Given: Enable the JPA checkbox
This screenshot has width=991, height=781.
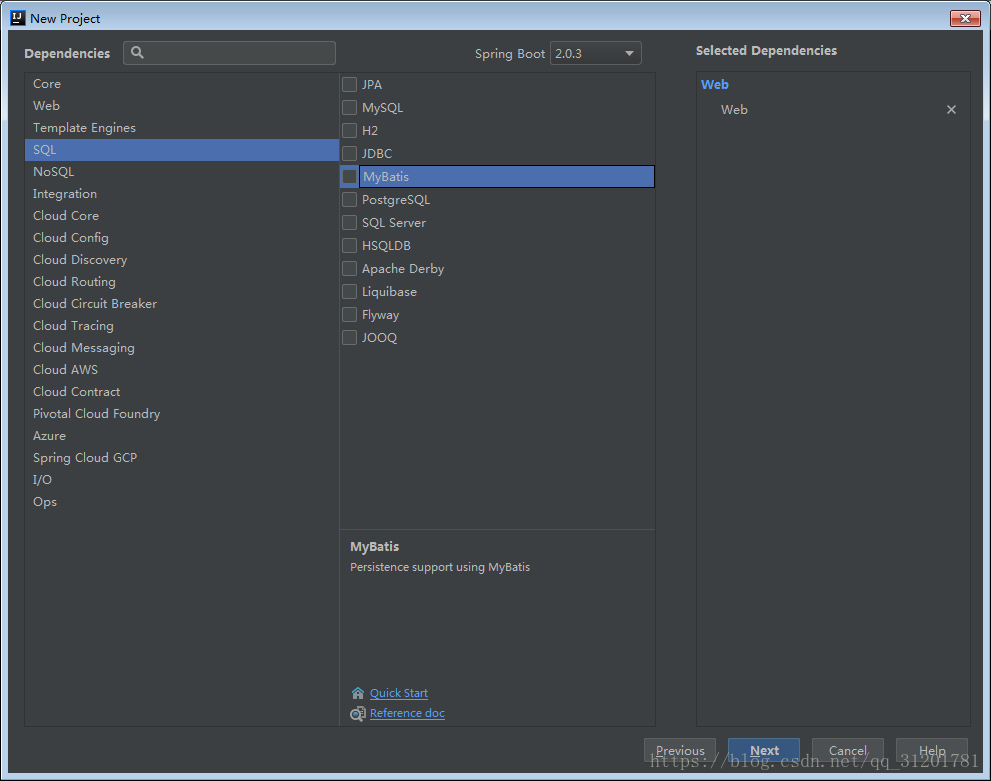Looking at the screenshot, I should (350, 85).
